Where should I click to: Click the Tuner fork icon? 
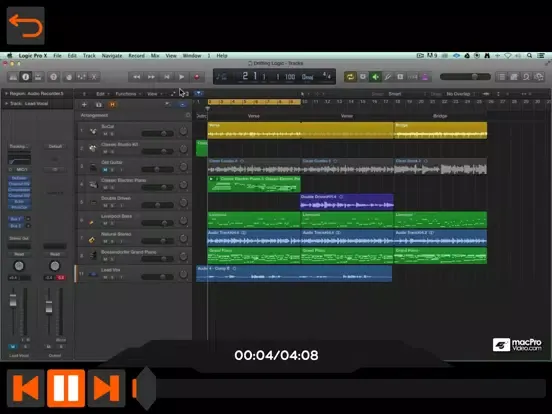coord(388,77)
